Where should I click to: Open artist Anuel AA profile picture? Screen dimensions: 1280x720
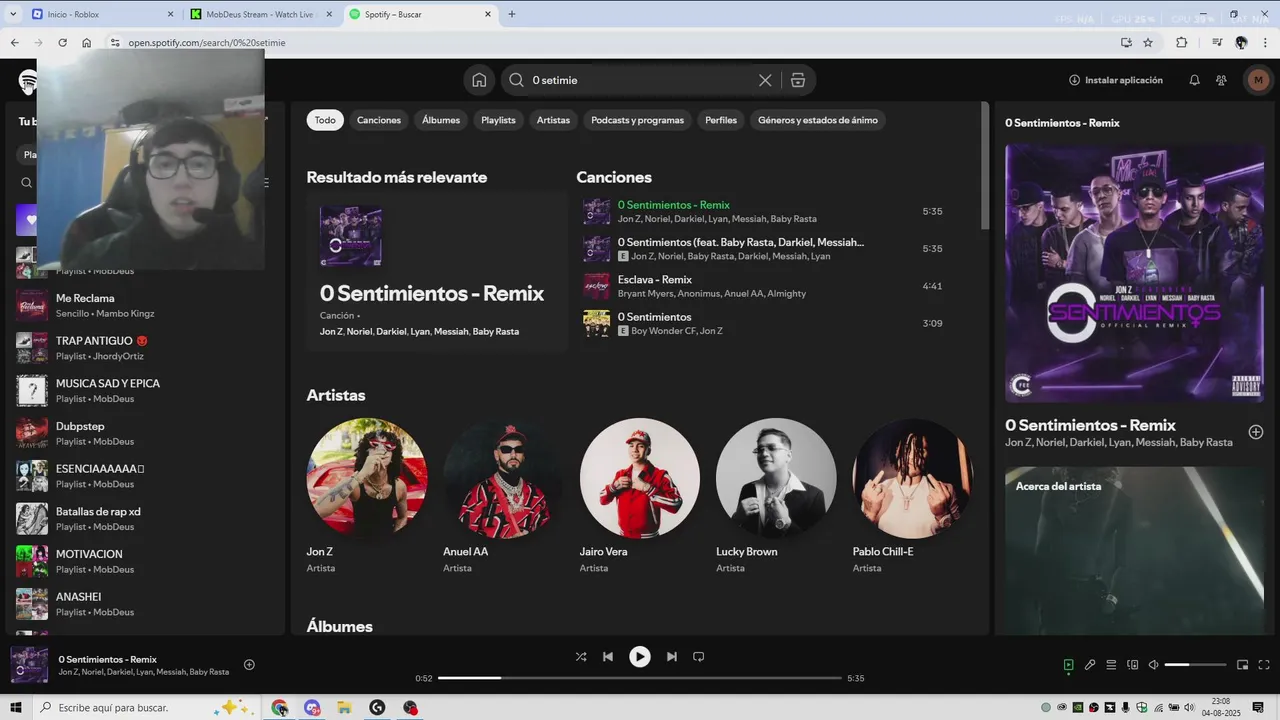503,478
